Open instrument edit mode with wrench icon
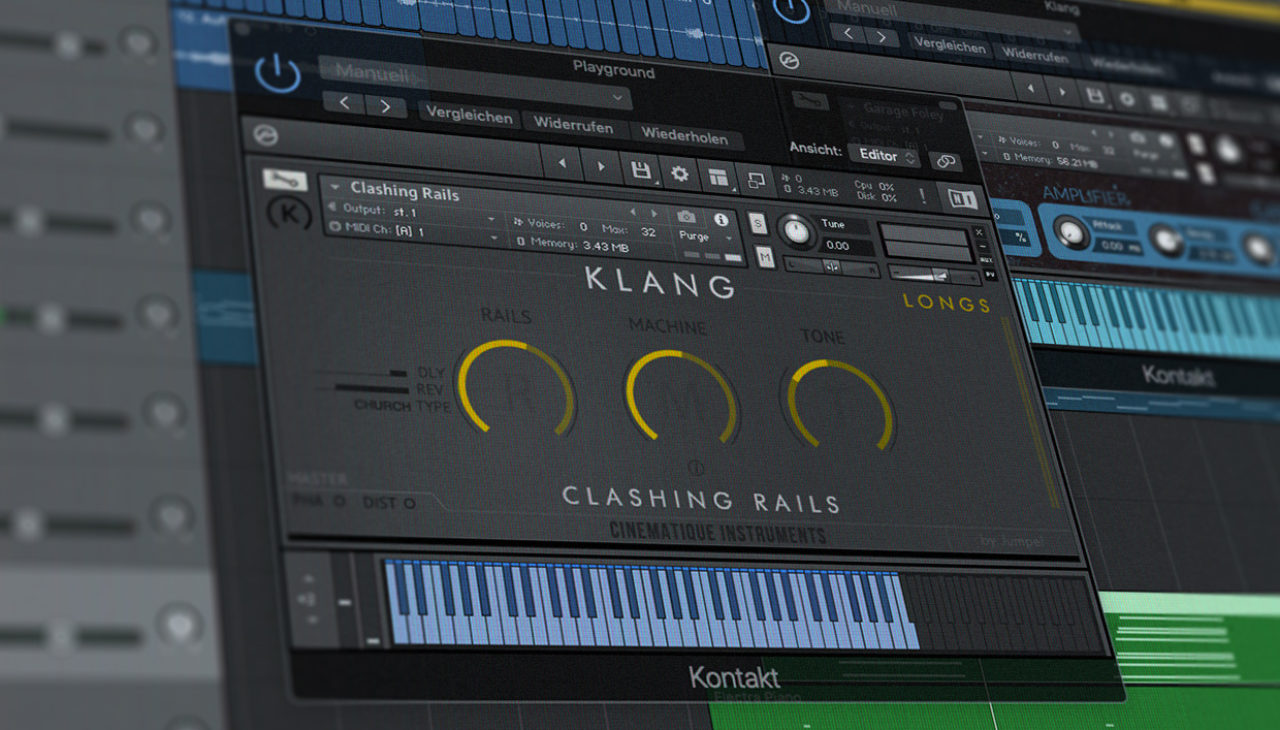The width and height of the screenshot is (1280, 730). tap(284, 180)
